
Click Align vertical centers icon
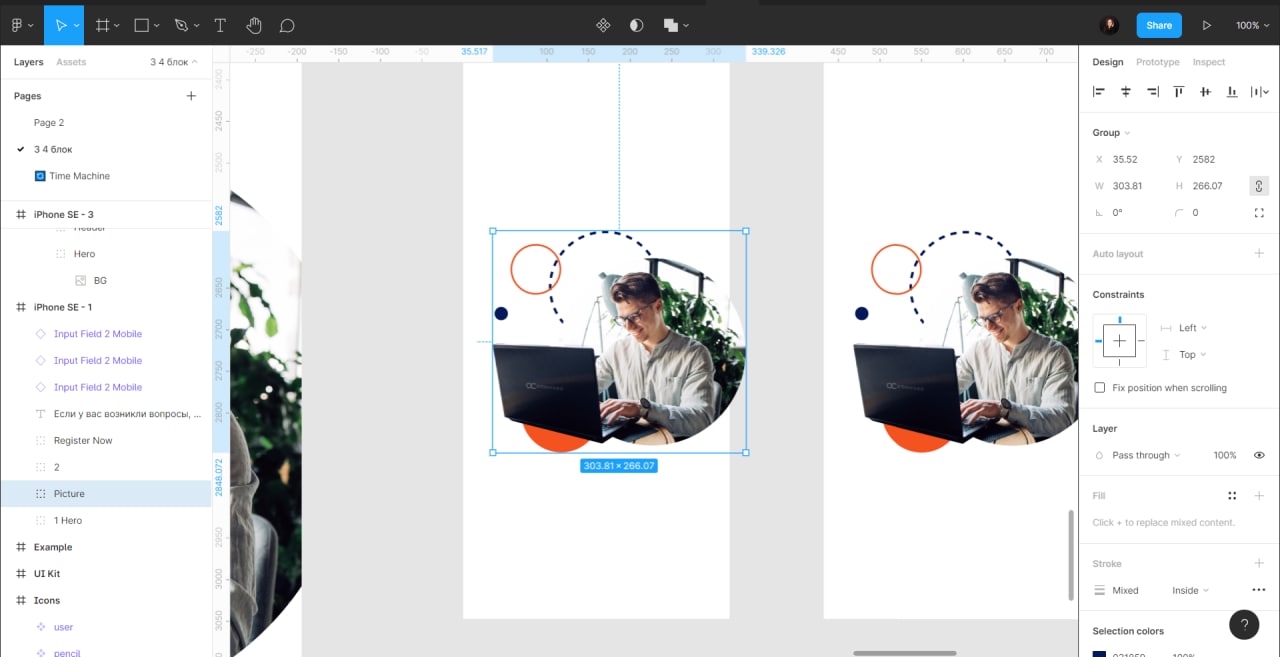coord(1206,92)
